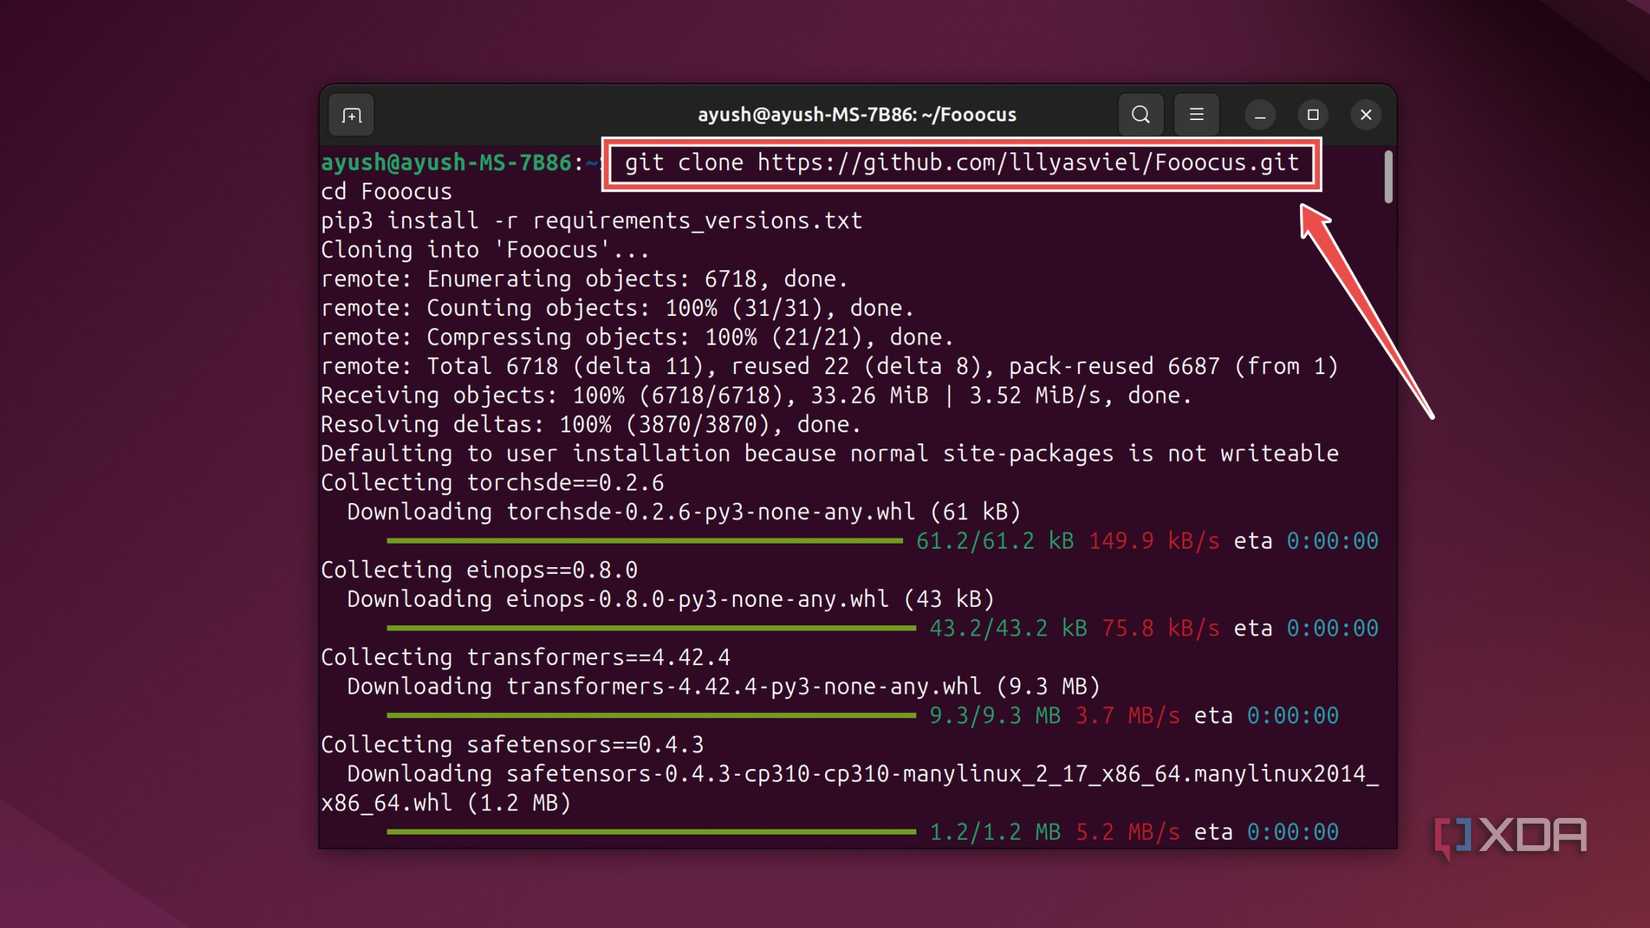Select the pip3 install command text
1650x928 pixels.
[590, 220]
